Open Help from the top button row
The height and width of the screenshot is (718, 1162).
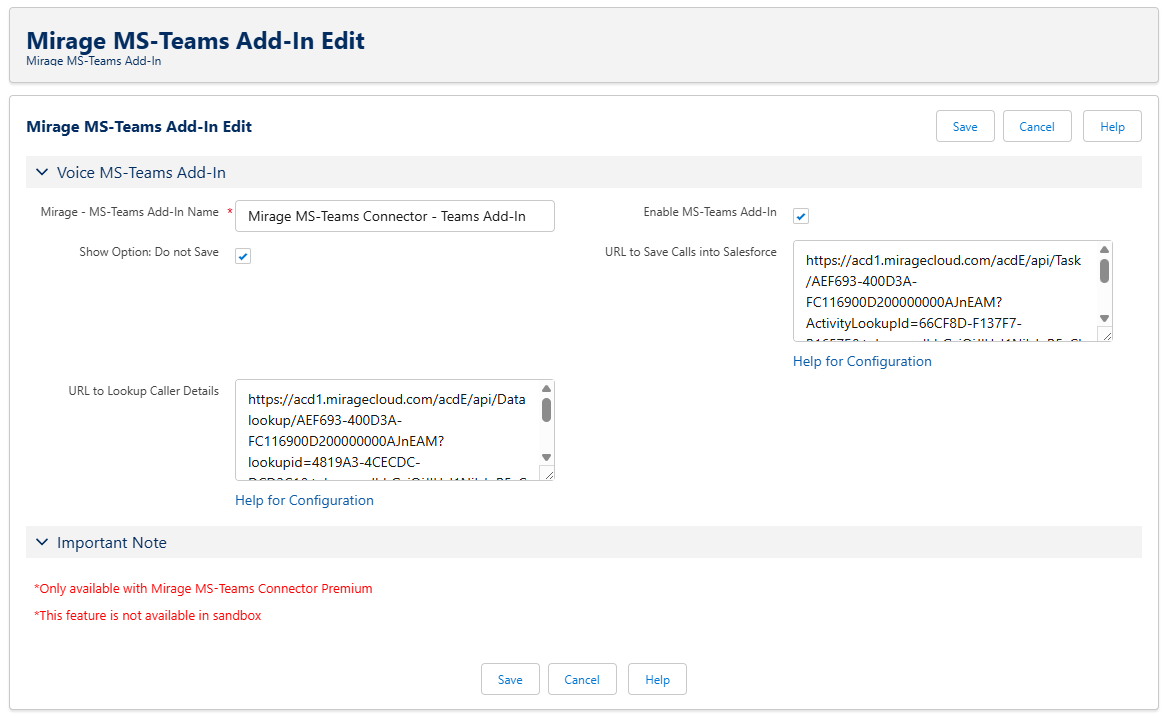[x=1112, y=126]
